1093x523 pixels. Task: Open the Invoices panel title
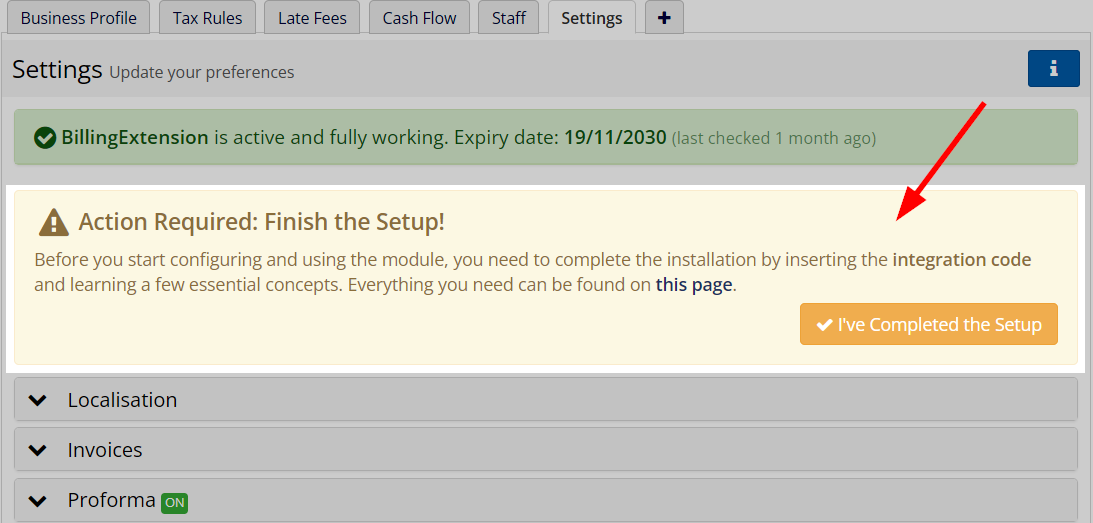(105, 450)
